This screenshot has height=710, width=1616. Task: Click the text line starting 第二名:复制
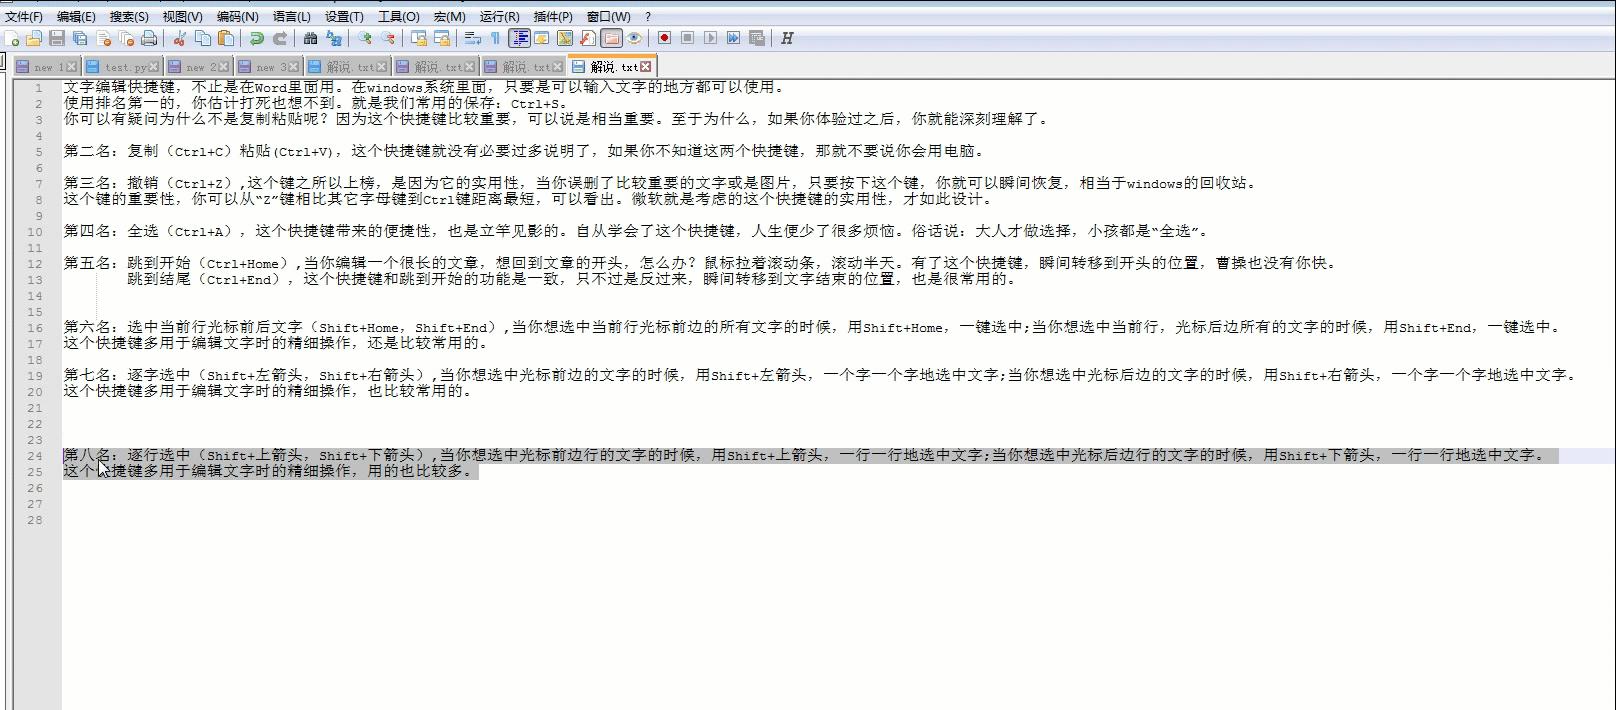(526, 151)
